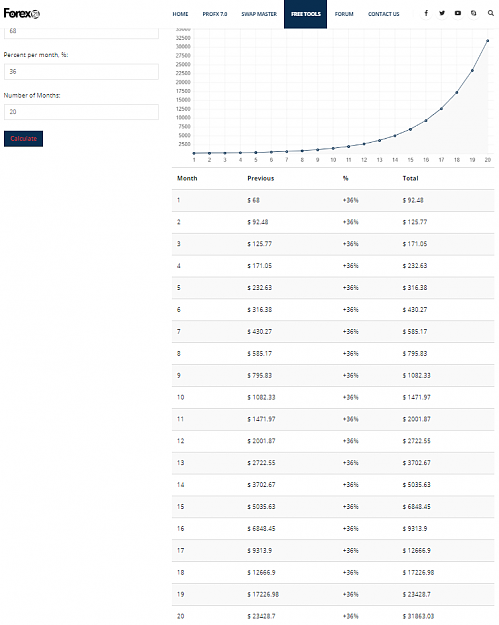
Task: Go to the HOME menu item
Action: pyautogui.click(x=180, y=14)
